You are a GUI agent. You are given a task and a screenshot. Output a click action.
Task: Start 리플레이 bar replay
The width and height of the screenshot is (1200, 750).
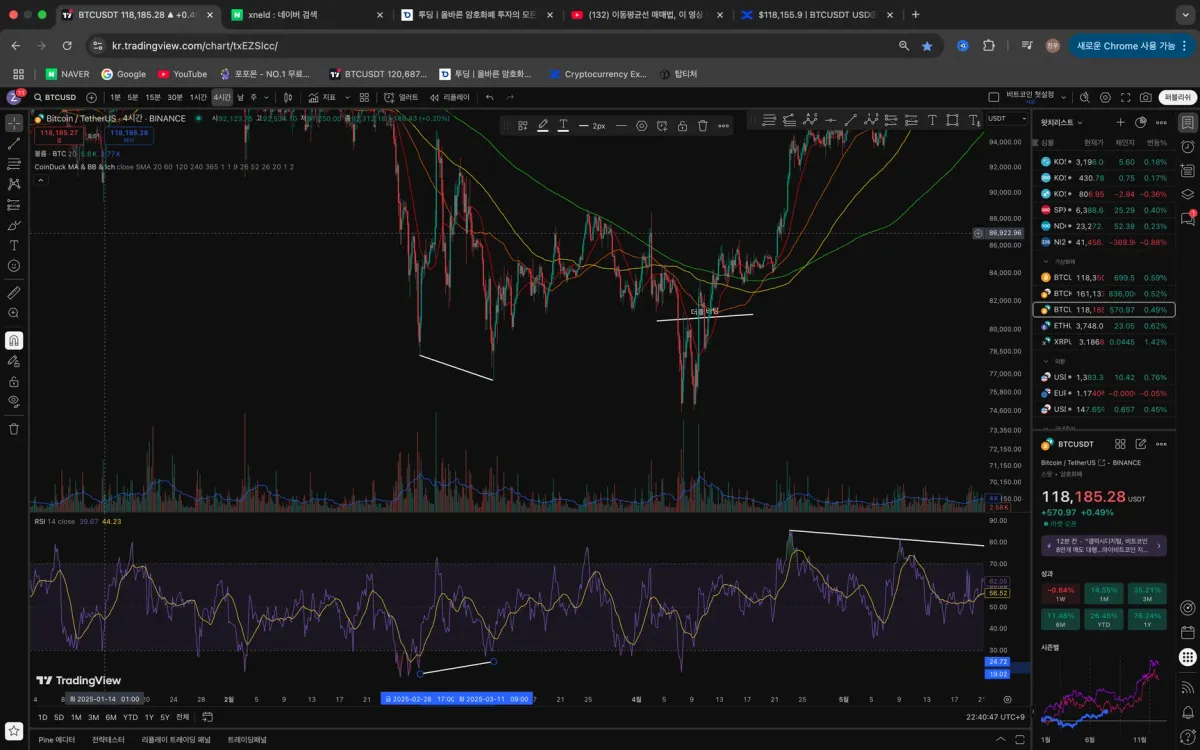click(x=450, y=97)
